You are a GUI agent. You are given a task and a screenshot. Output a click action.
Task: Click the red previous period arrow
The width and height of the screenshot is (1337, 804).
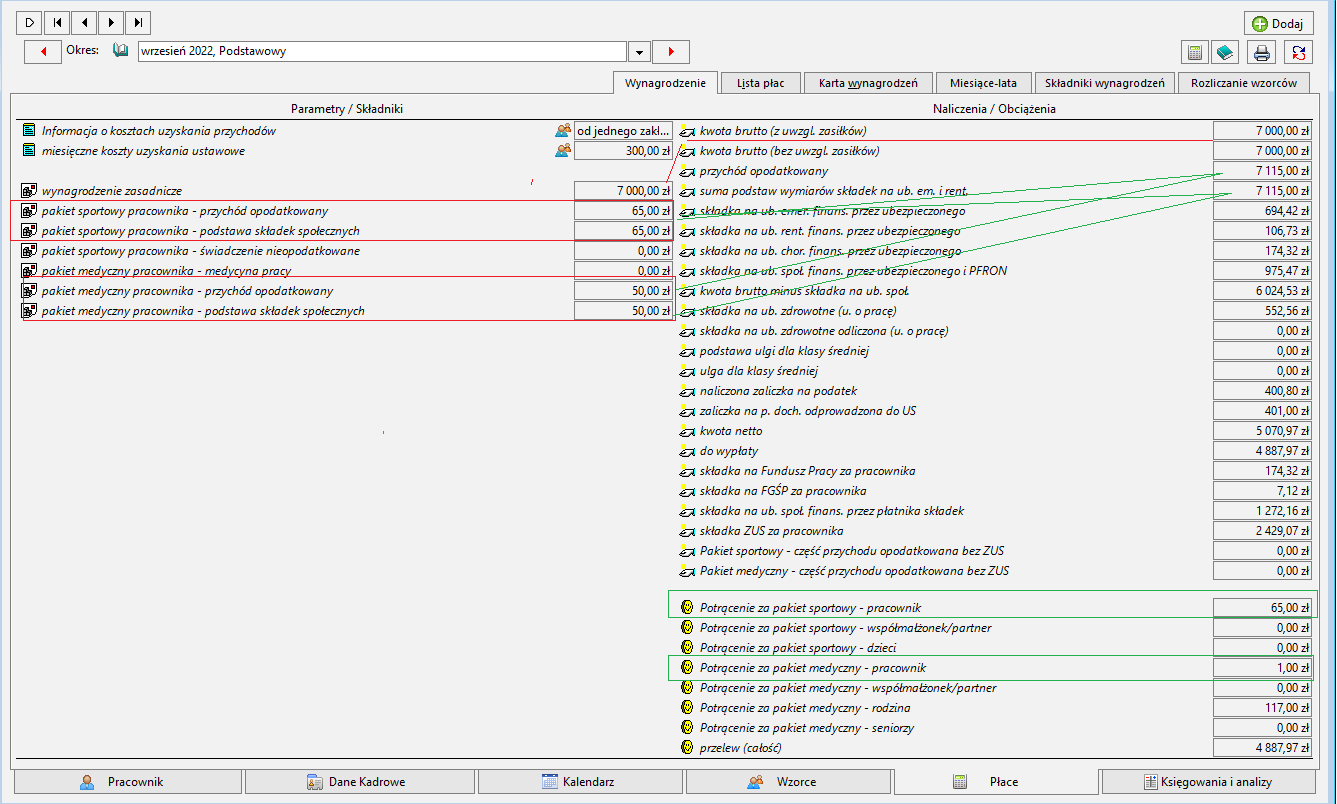pyautogui.click(x=43, y=51)
